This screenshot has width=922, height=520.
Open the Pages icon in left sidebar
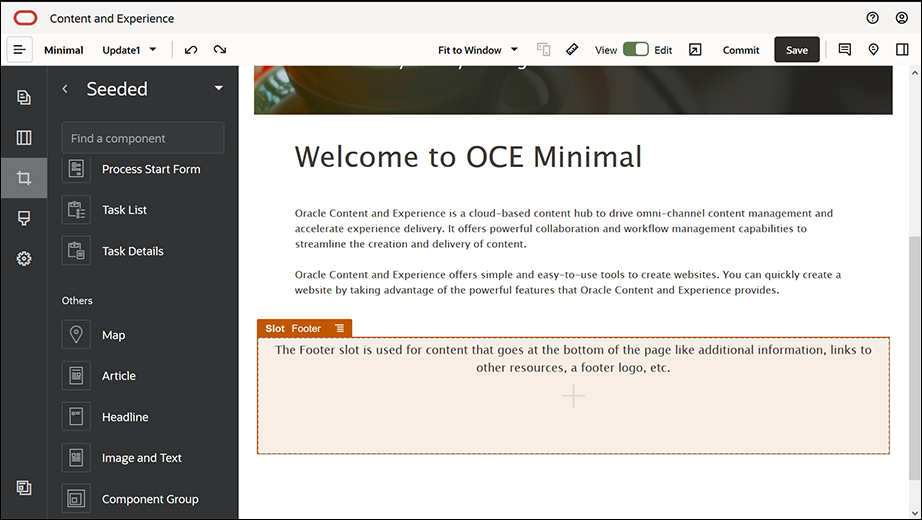click(x=24, y=97)
